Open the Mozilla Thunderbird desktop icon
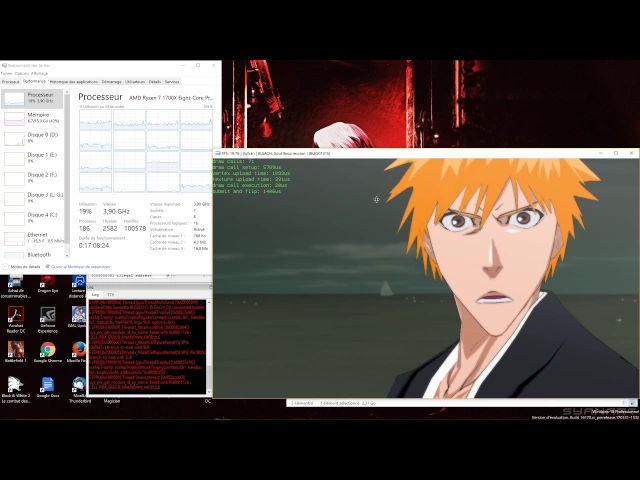The image size is (640, 480). (x=79, y=389)
